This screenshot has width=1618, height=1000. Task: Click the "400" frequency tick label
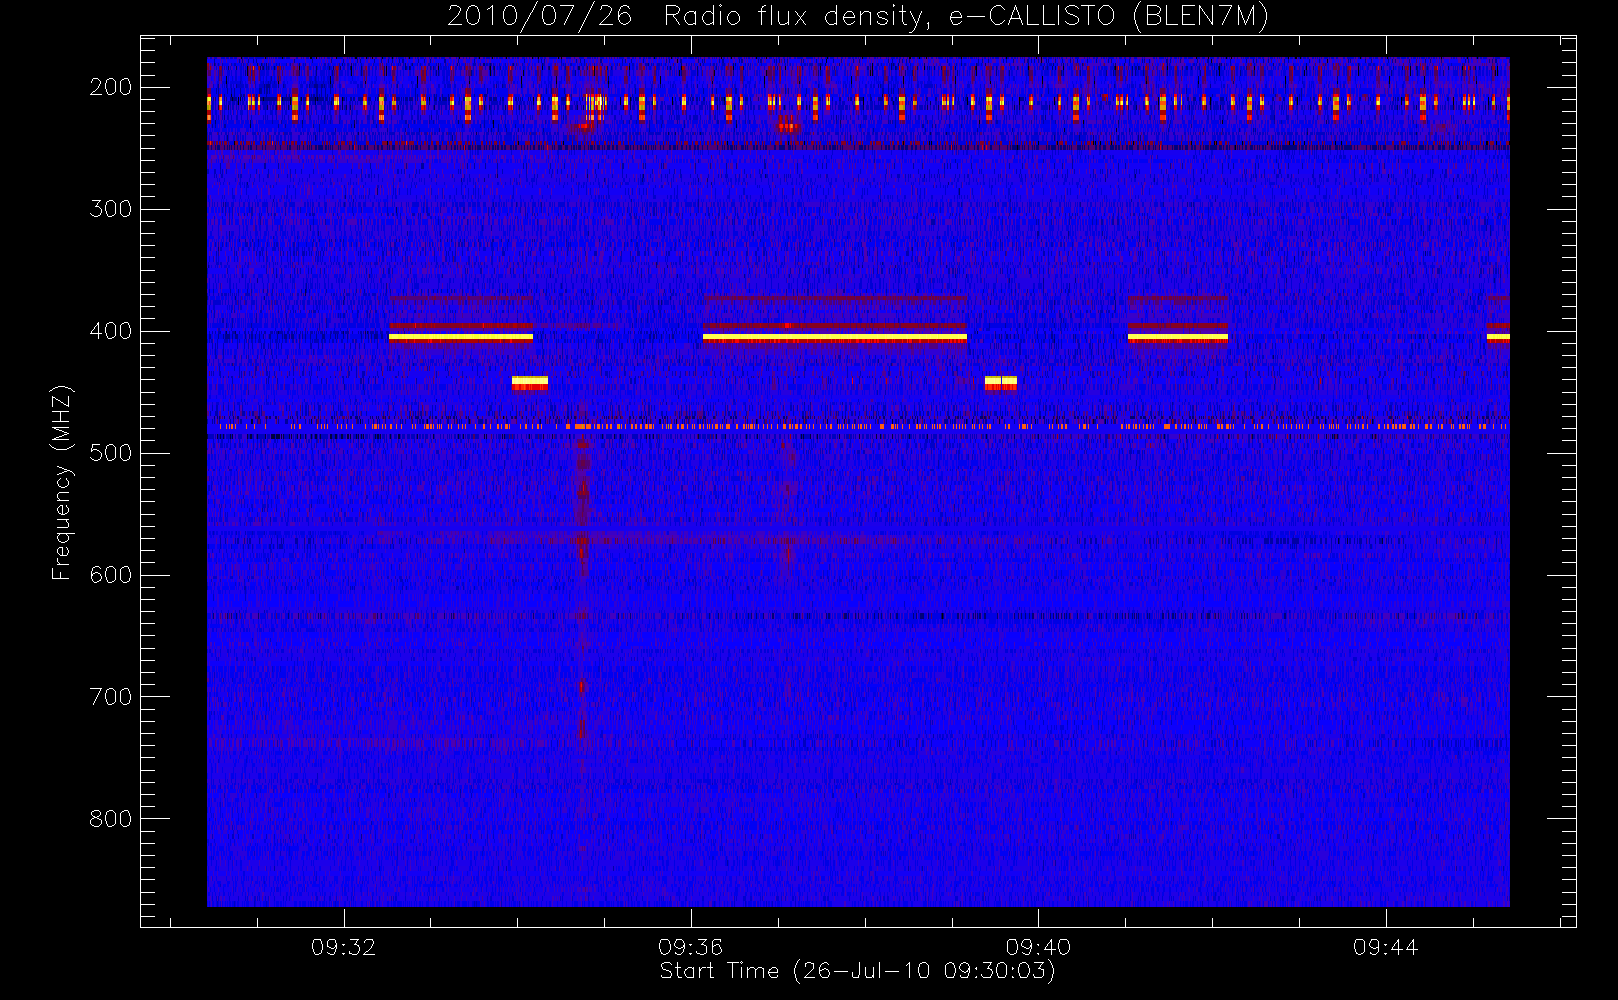111,331
